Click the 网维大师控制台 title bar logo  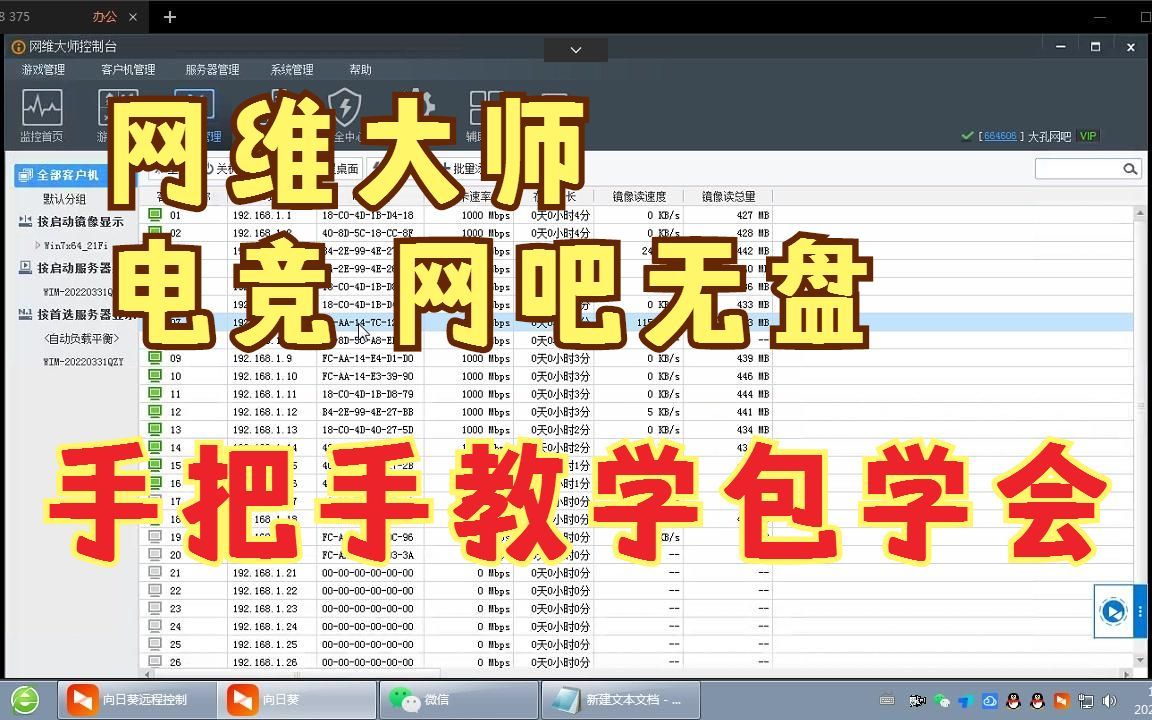[18, 46]
